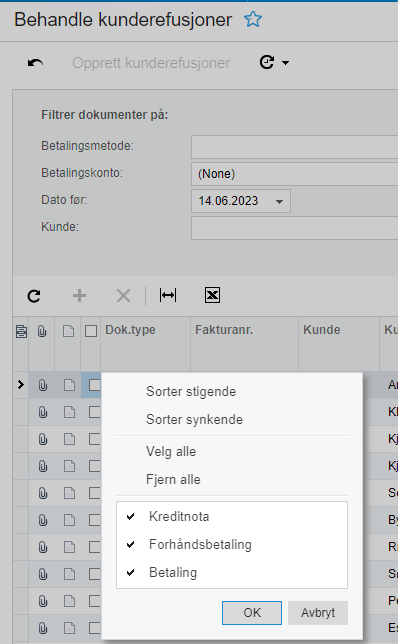Expand the first row arrow indicator
398x644 pixels.
pyautogui.click(x=21, y=385)
